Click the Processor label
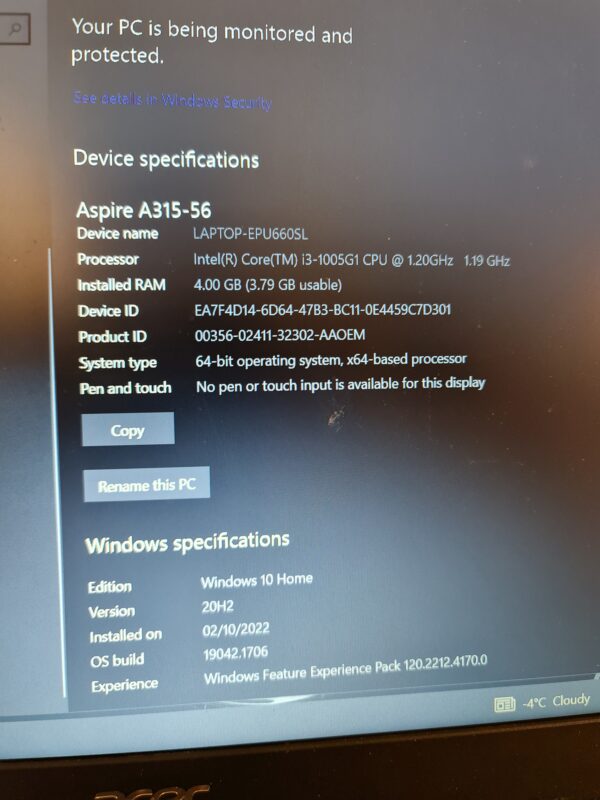Image resolution: width=600 pixels, height=800 pixels. pyautogui.click(x=108, y=259)
